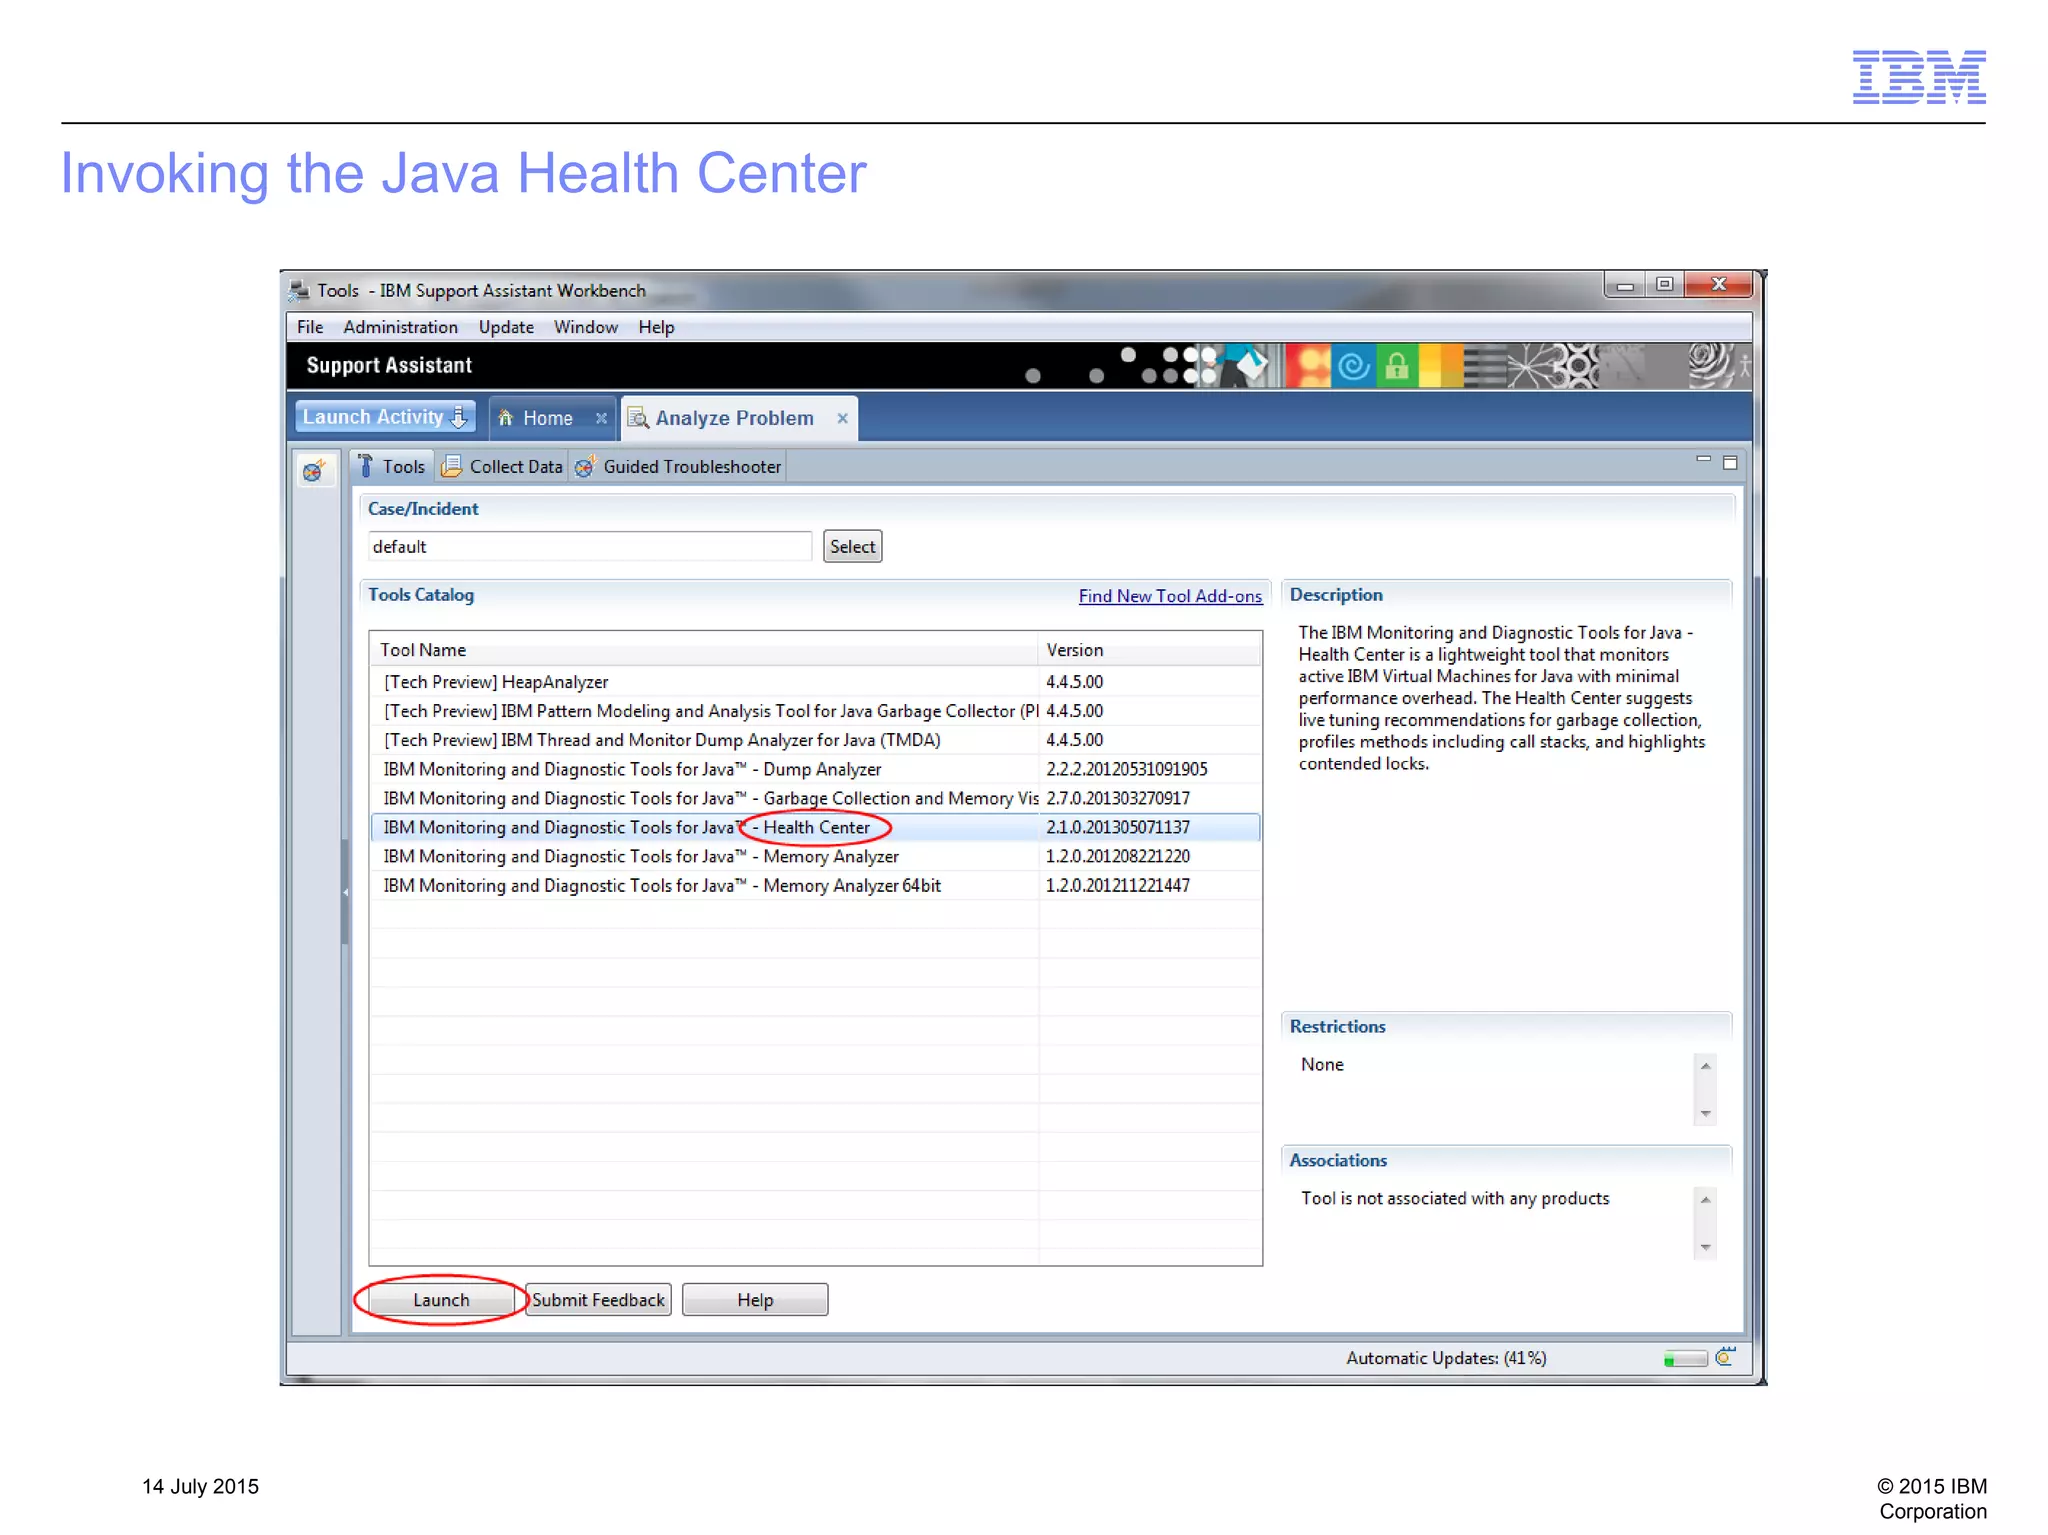Click the sidebar troubleshooter icon
Viewport: 2048px width, 1535px height.
click(x=314, y=470)
